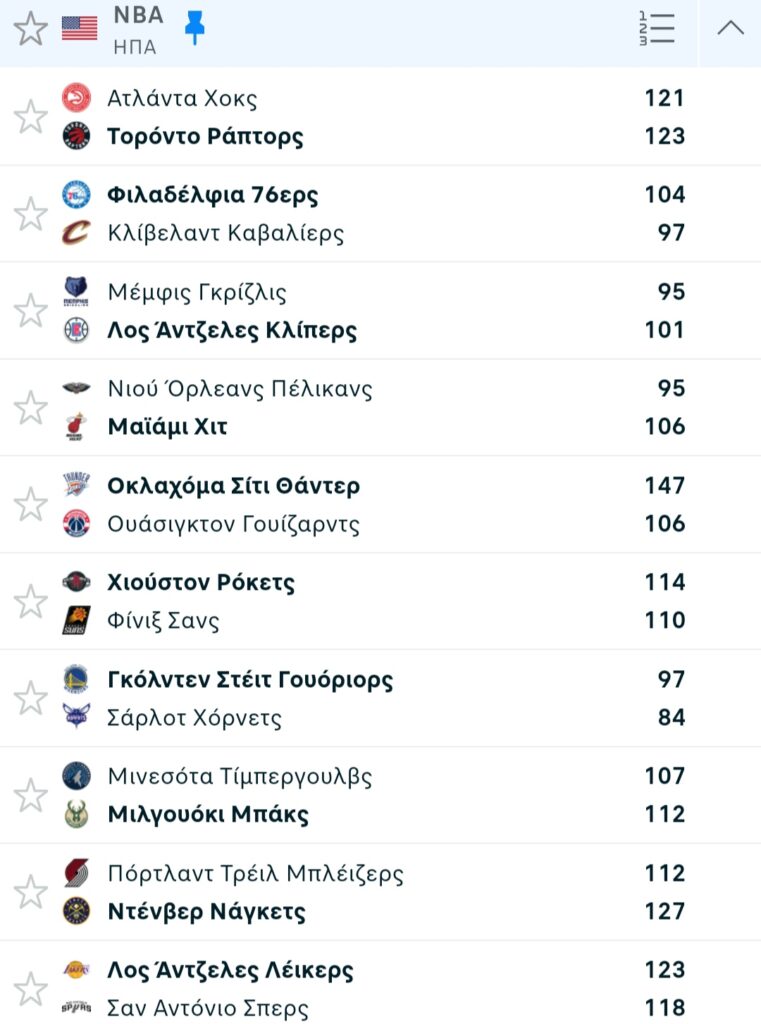Collapse the NBA league section
The width and height of the screenshot is (761, 1024).
pyautogui.click(x=731, y=28)
